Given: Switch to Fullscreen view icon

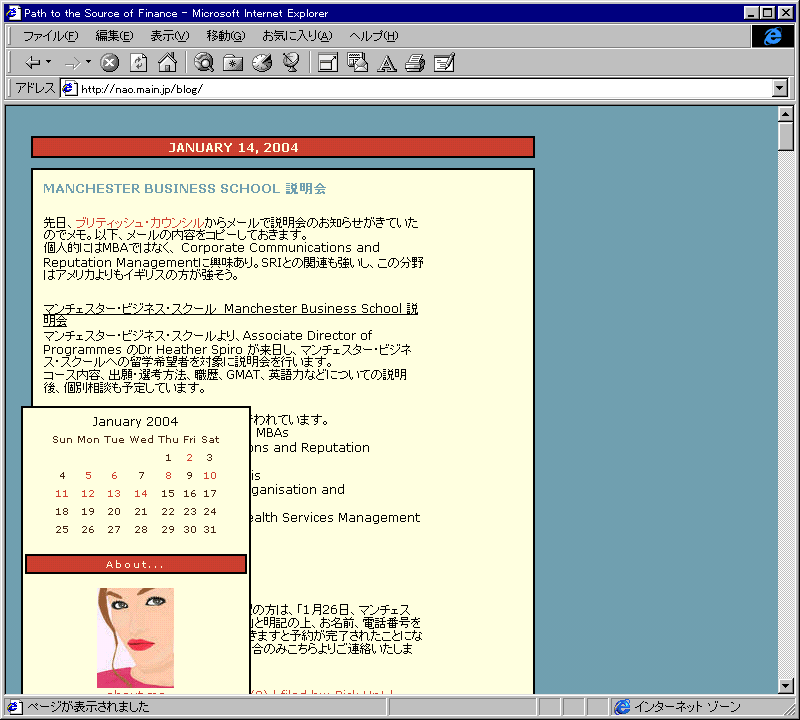Looking at the screenshot, I should pyautogui.click(x=328, y=63).
